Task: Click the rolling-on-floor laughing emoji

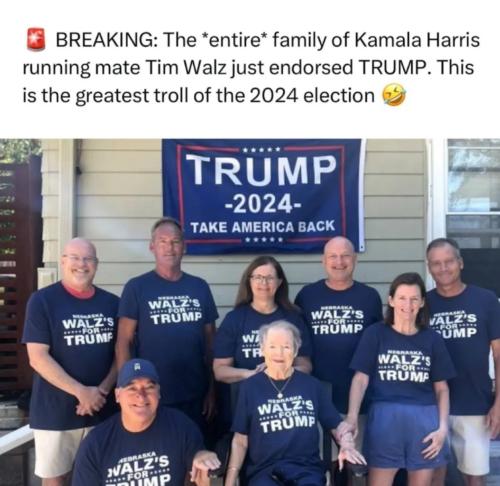Action: (393, 95)
